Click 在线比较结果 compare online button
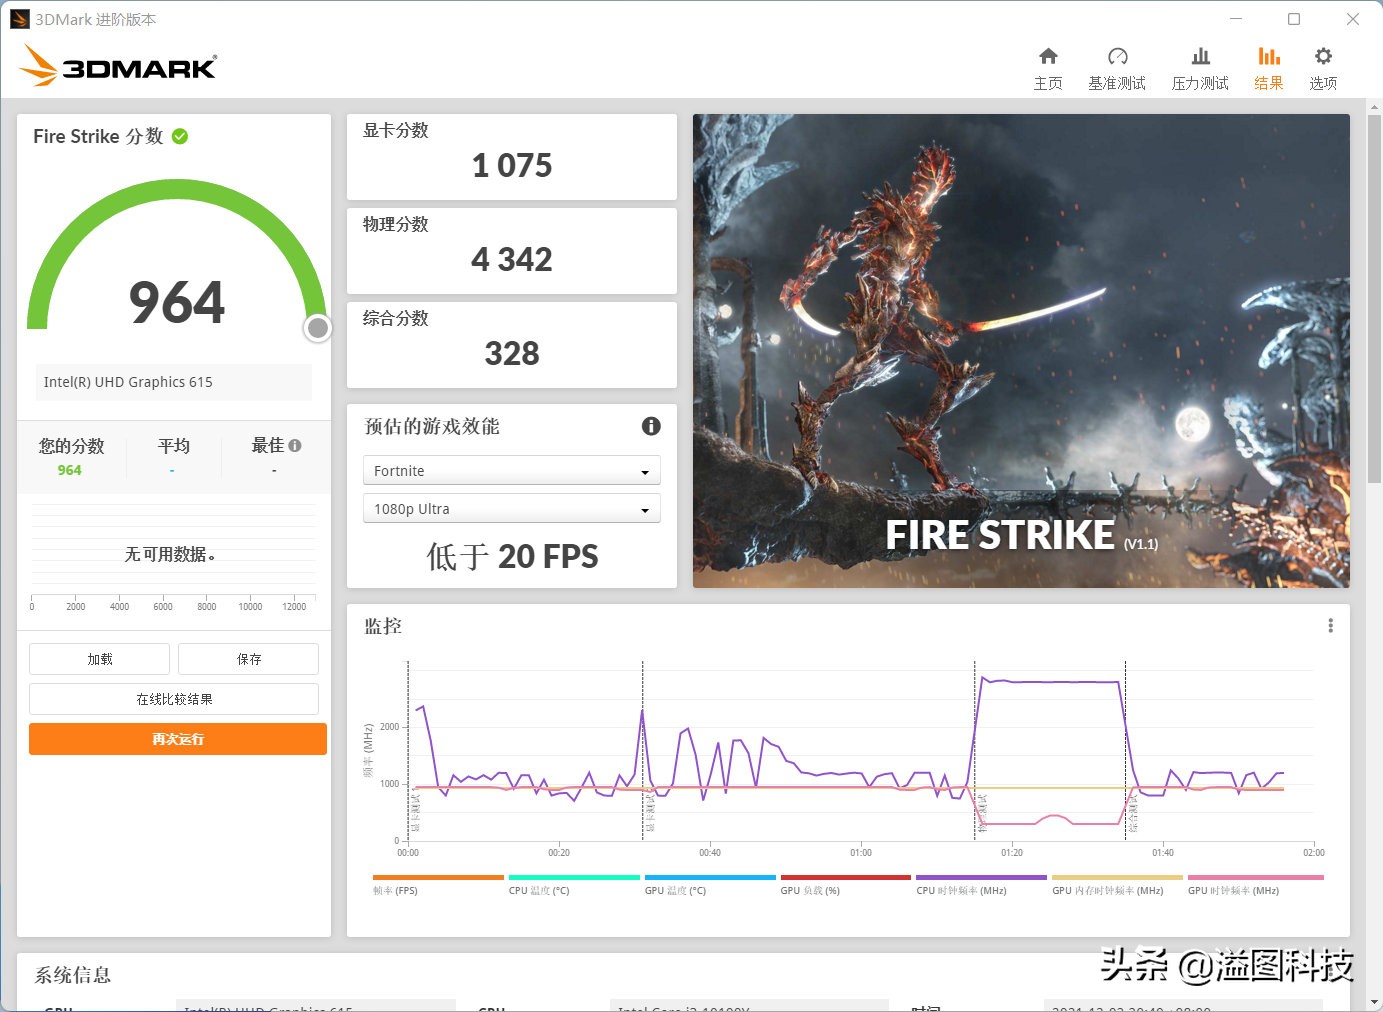 click(174, 699)
